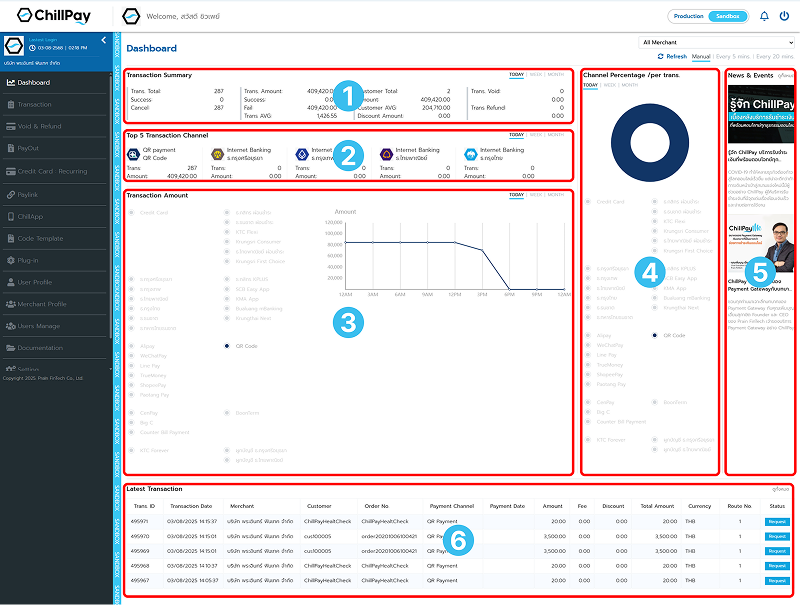Image resolution: width=800 pixels, height=605 pixels.
Task: Open Users Manage in the sidebar
Action: (38, 326)
